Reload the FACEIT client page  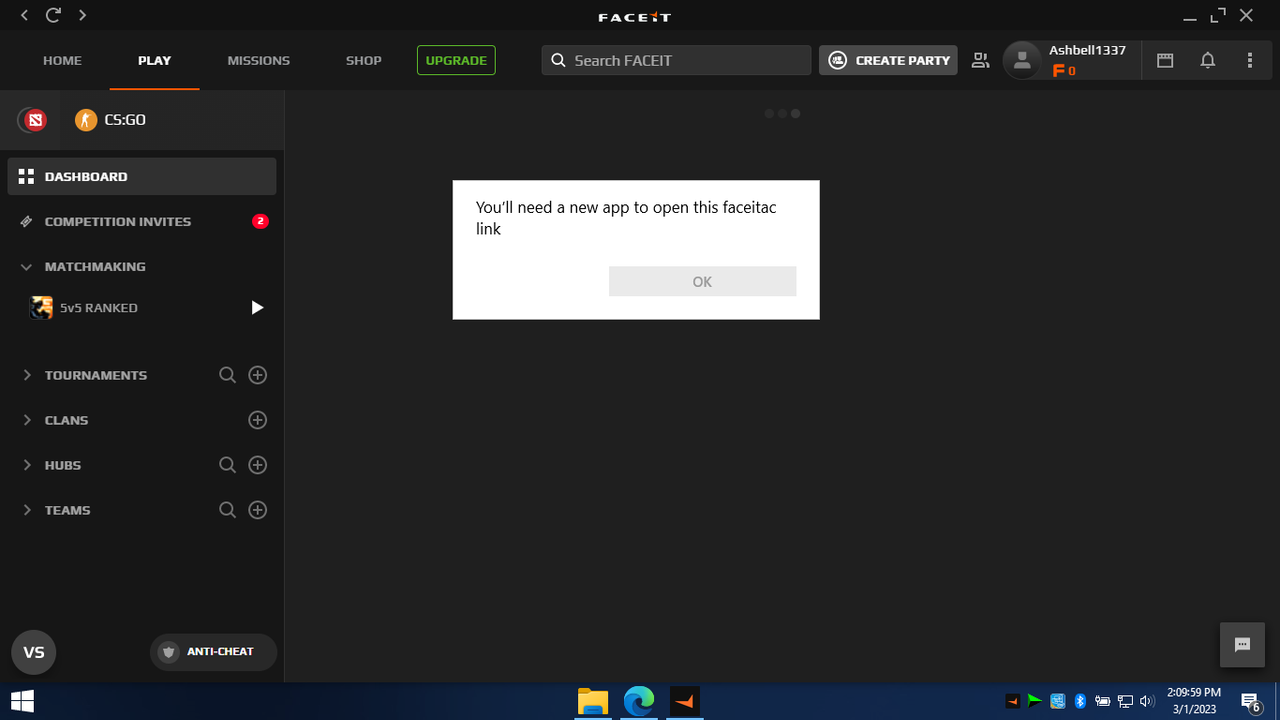coord(53,15)
